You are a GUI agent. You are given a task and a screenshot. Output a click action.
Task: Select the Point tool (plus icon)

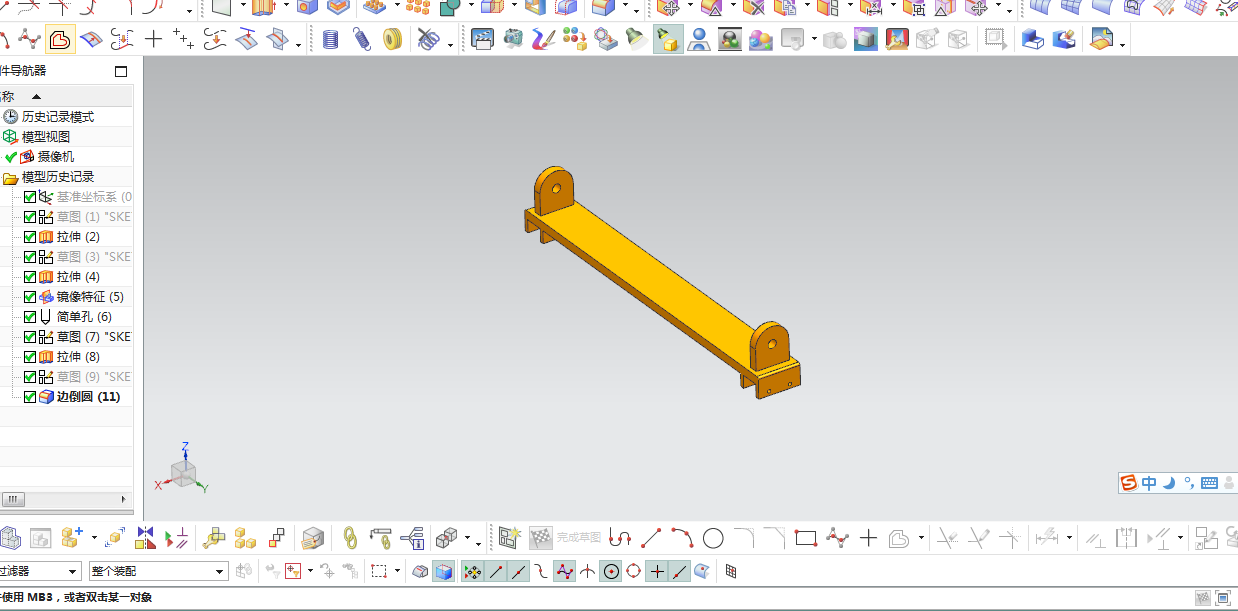153,40
